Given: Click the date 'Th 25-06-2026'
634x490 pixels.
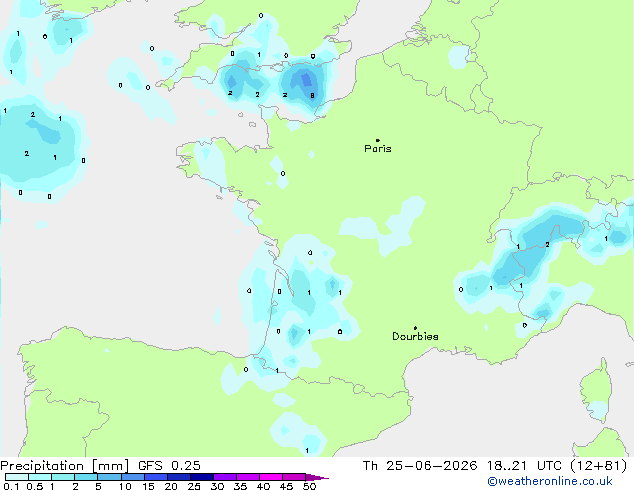Looking at the screenshot, I should (x=420, y=466).
